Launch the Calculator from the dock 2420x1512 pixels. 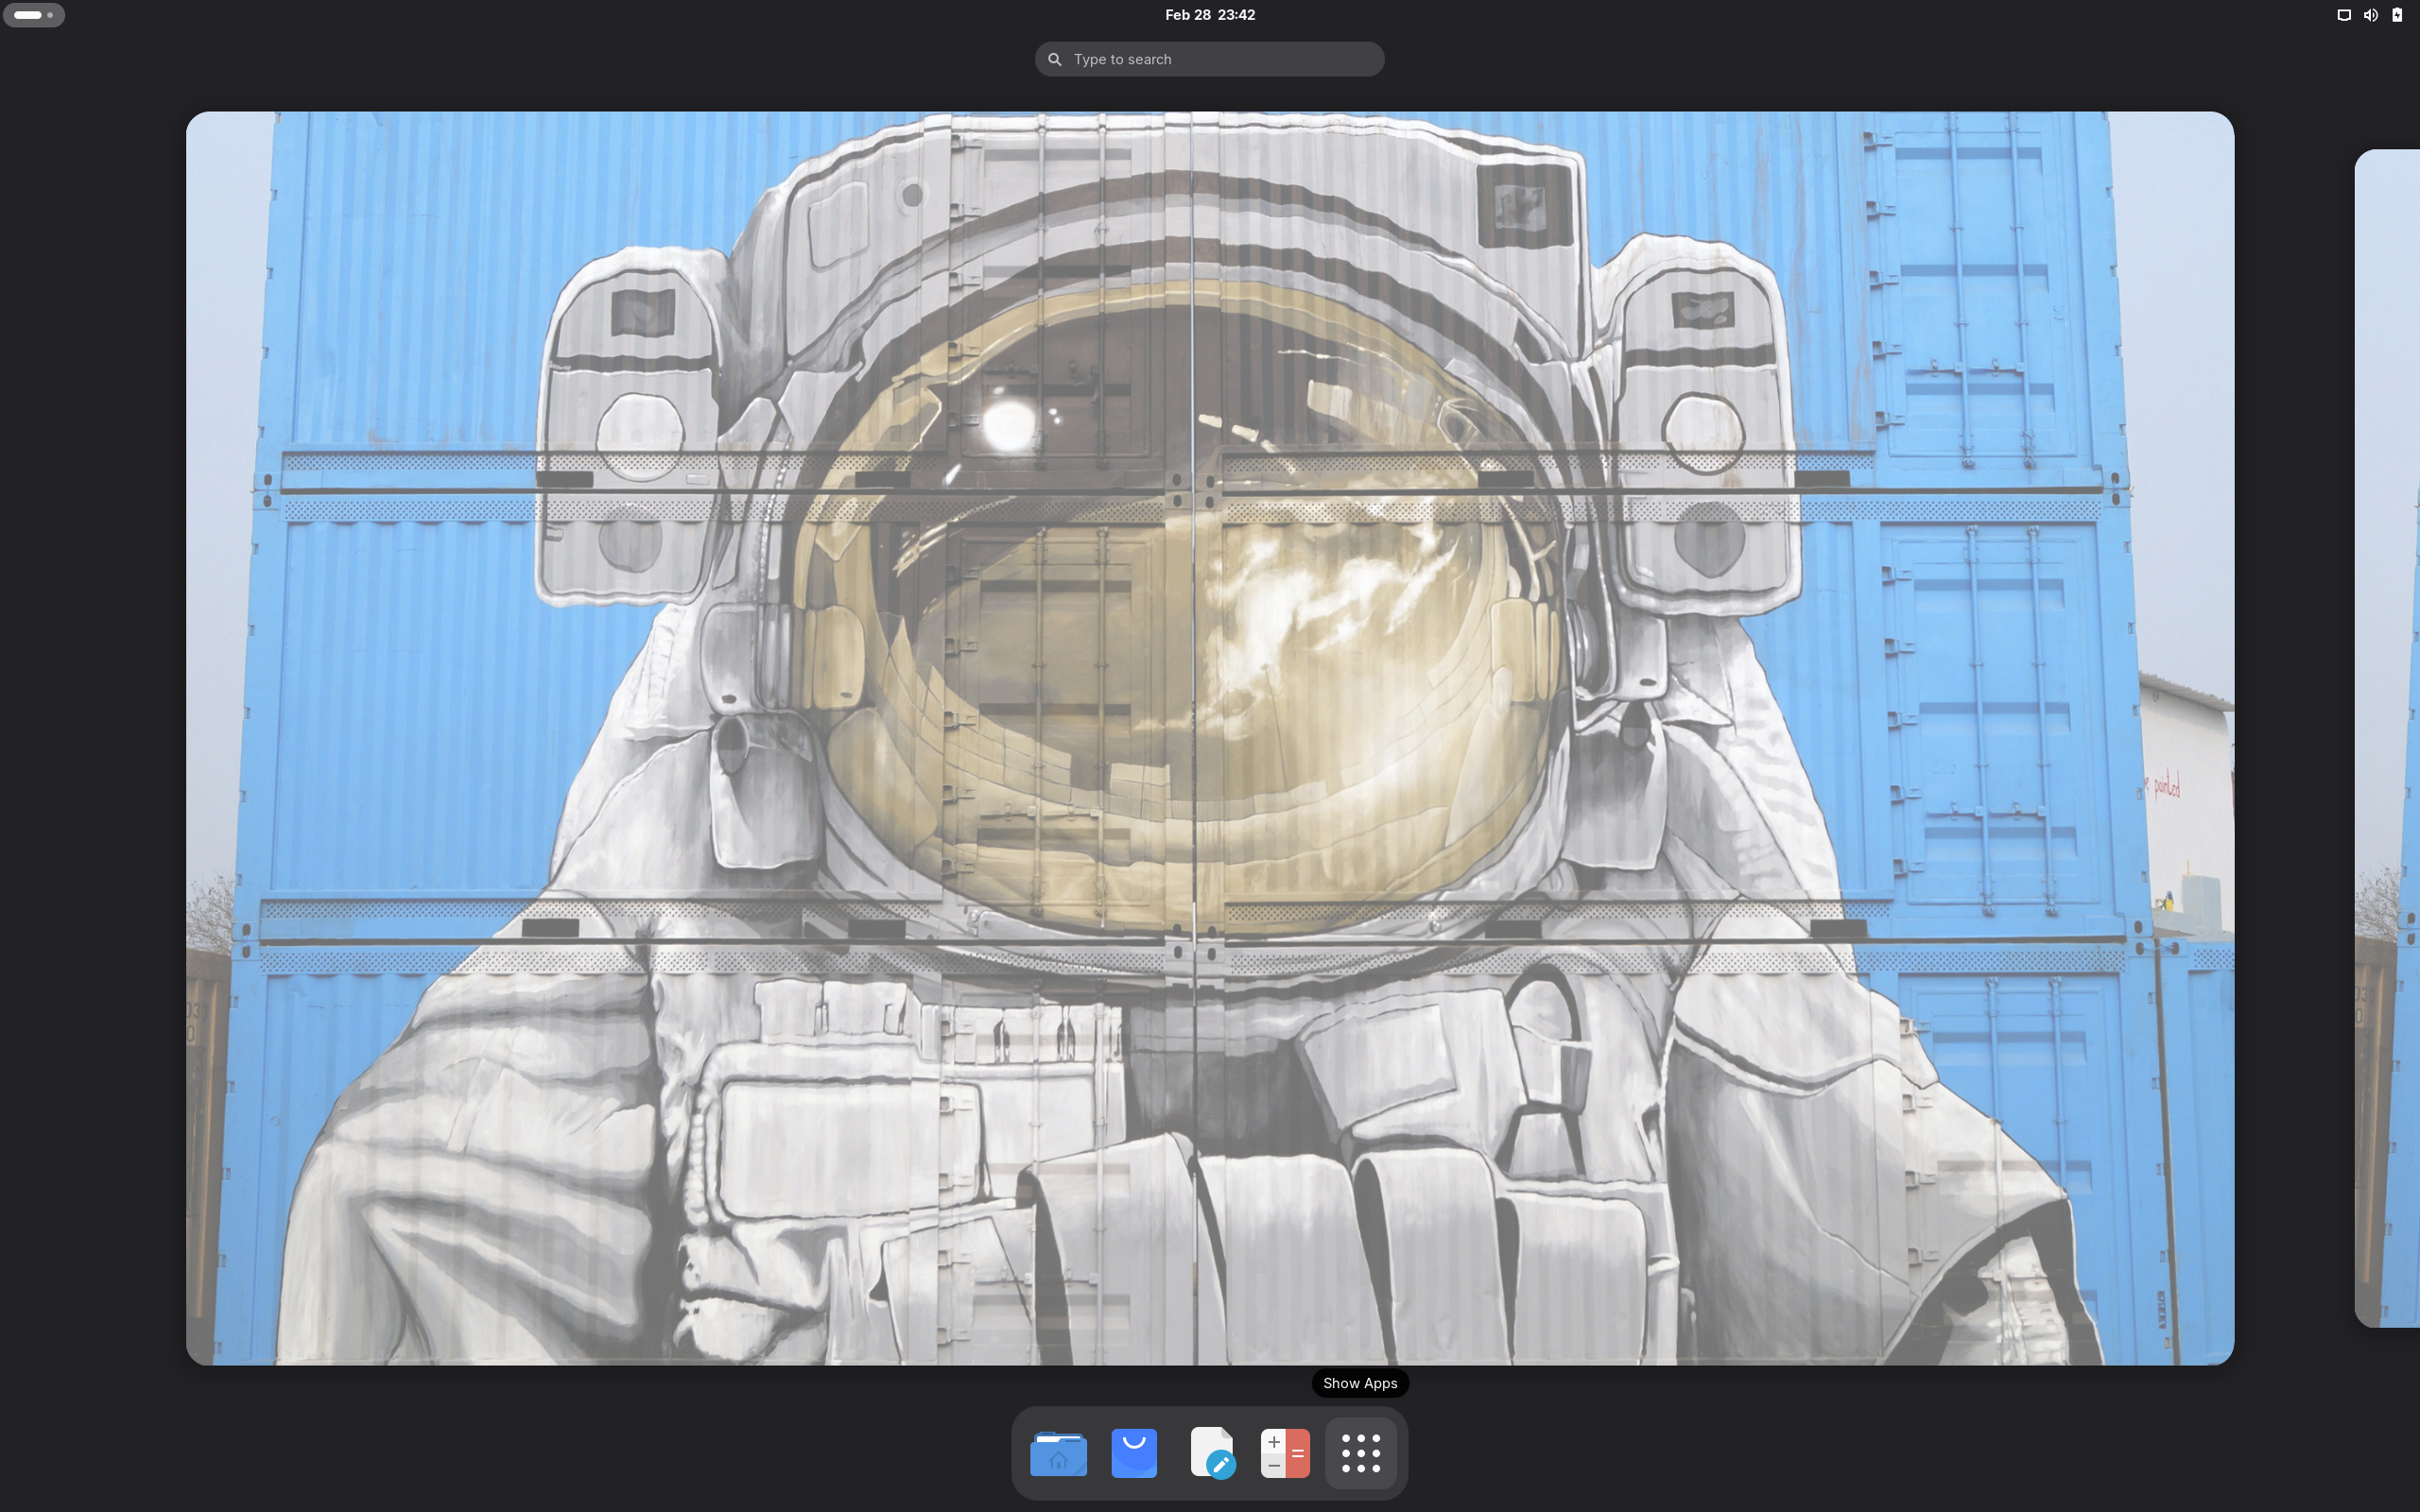(x=1285, y=1453)
